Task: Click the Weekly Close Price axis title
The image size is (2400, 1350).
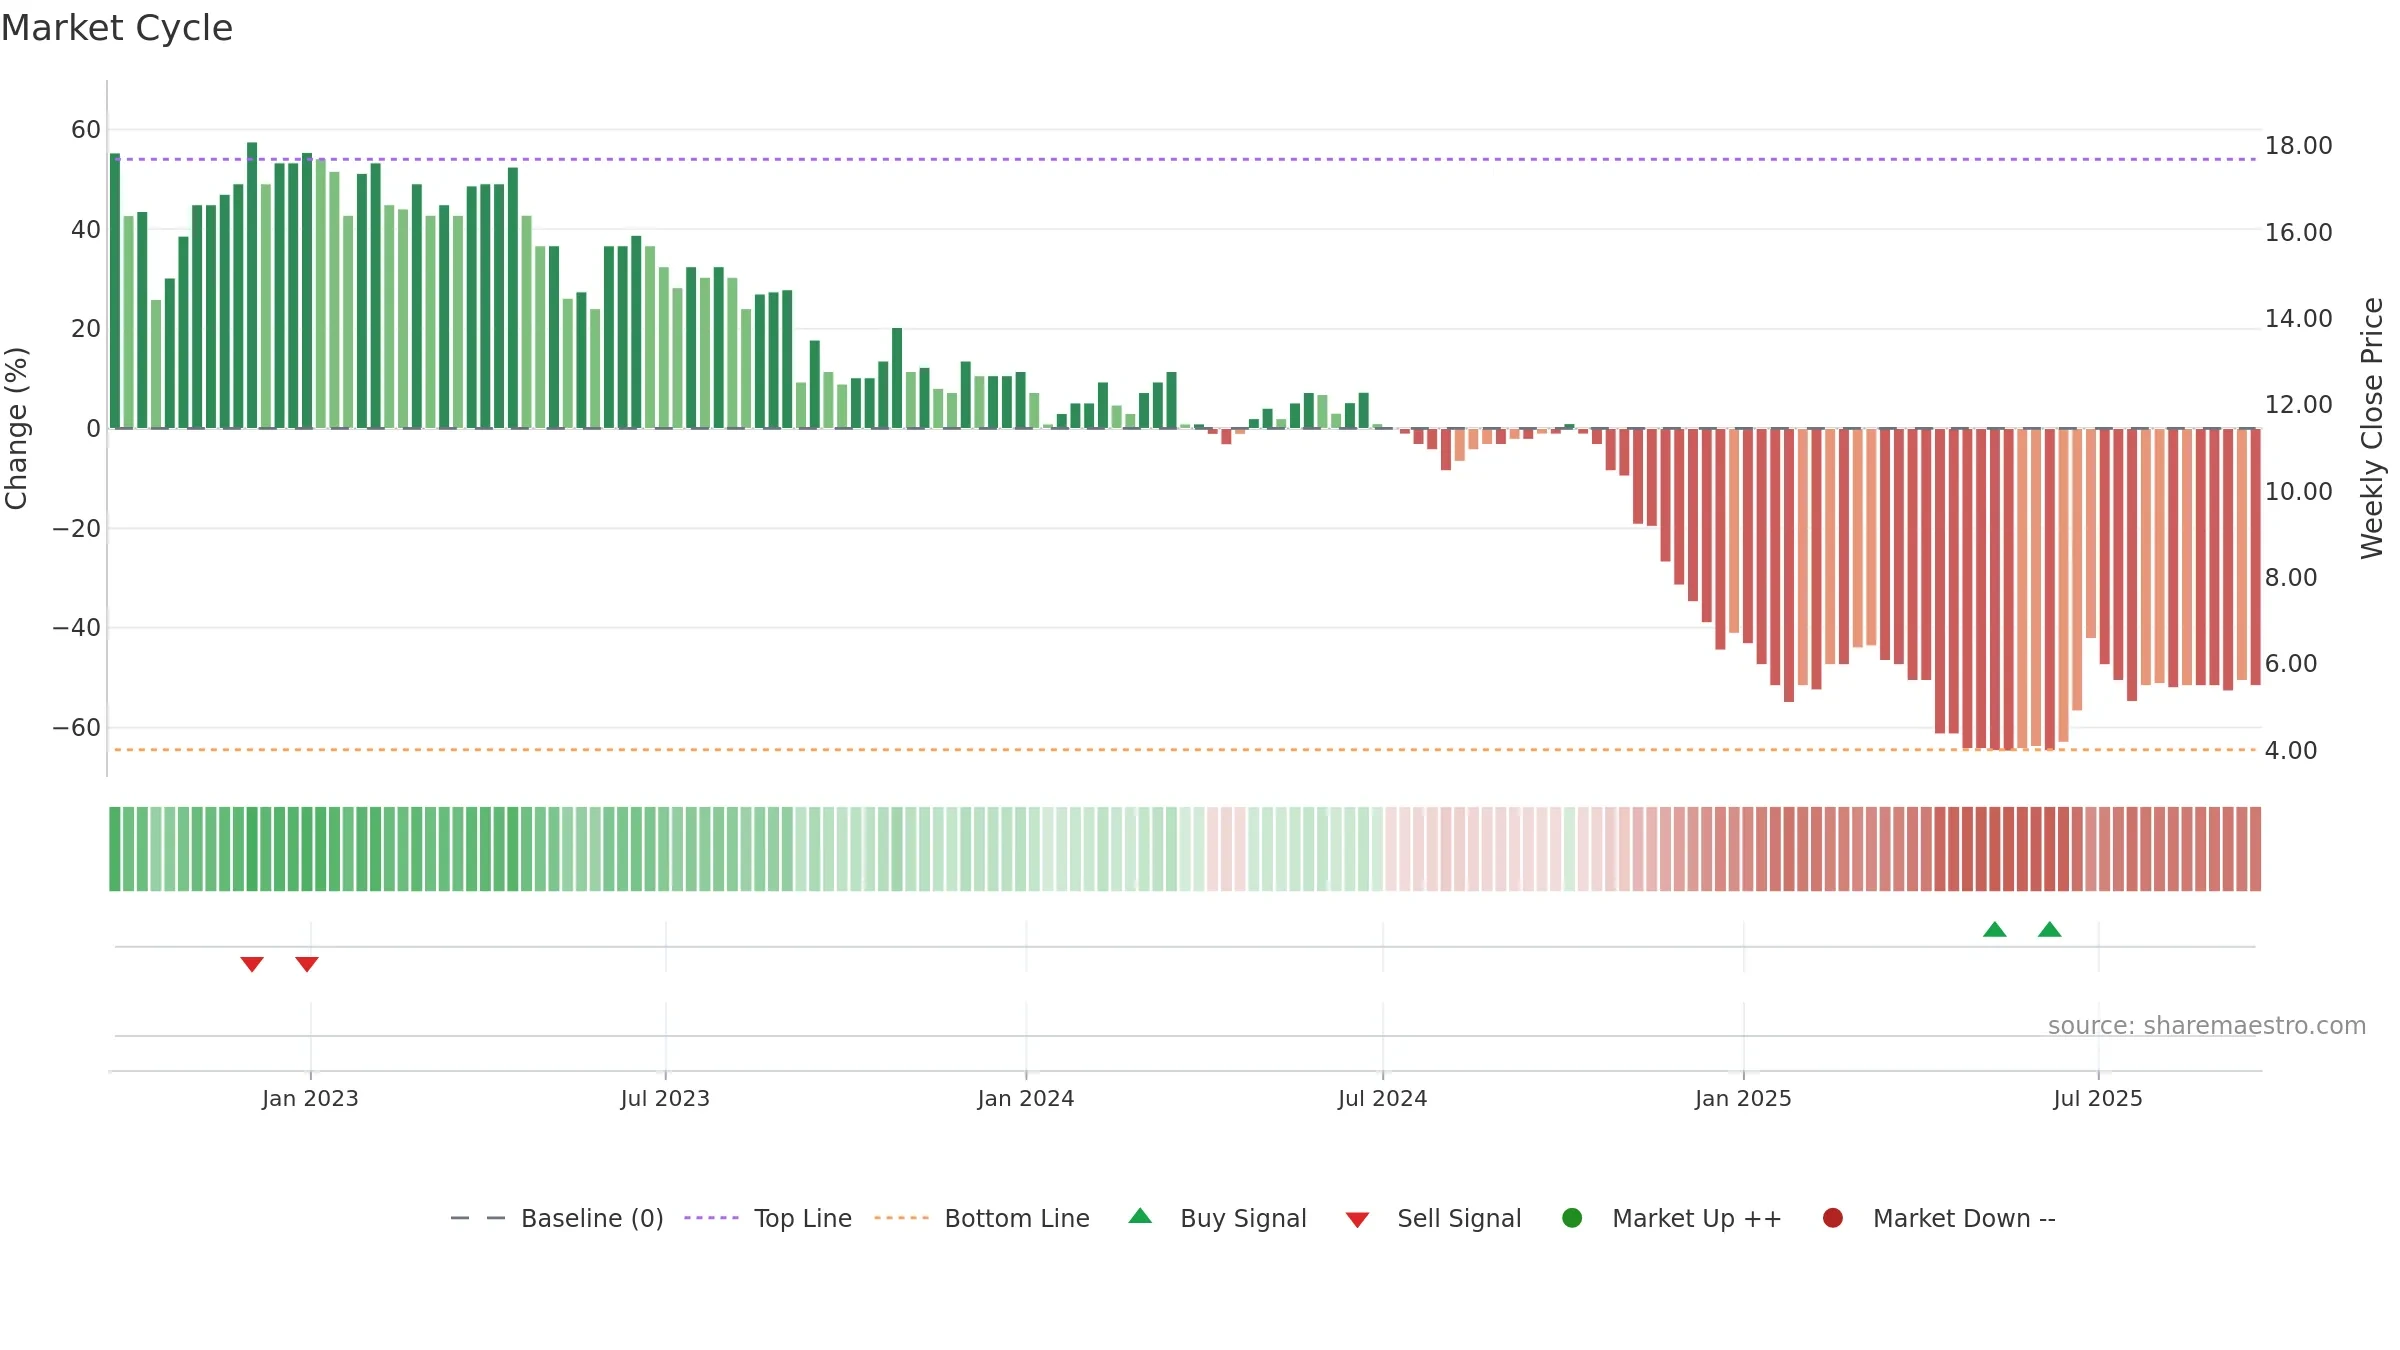Action: point(2372,428)
